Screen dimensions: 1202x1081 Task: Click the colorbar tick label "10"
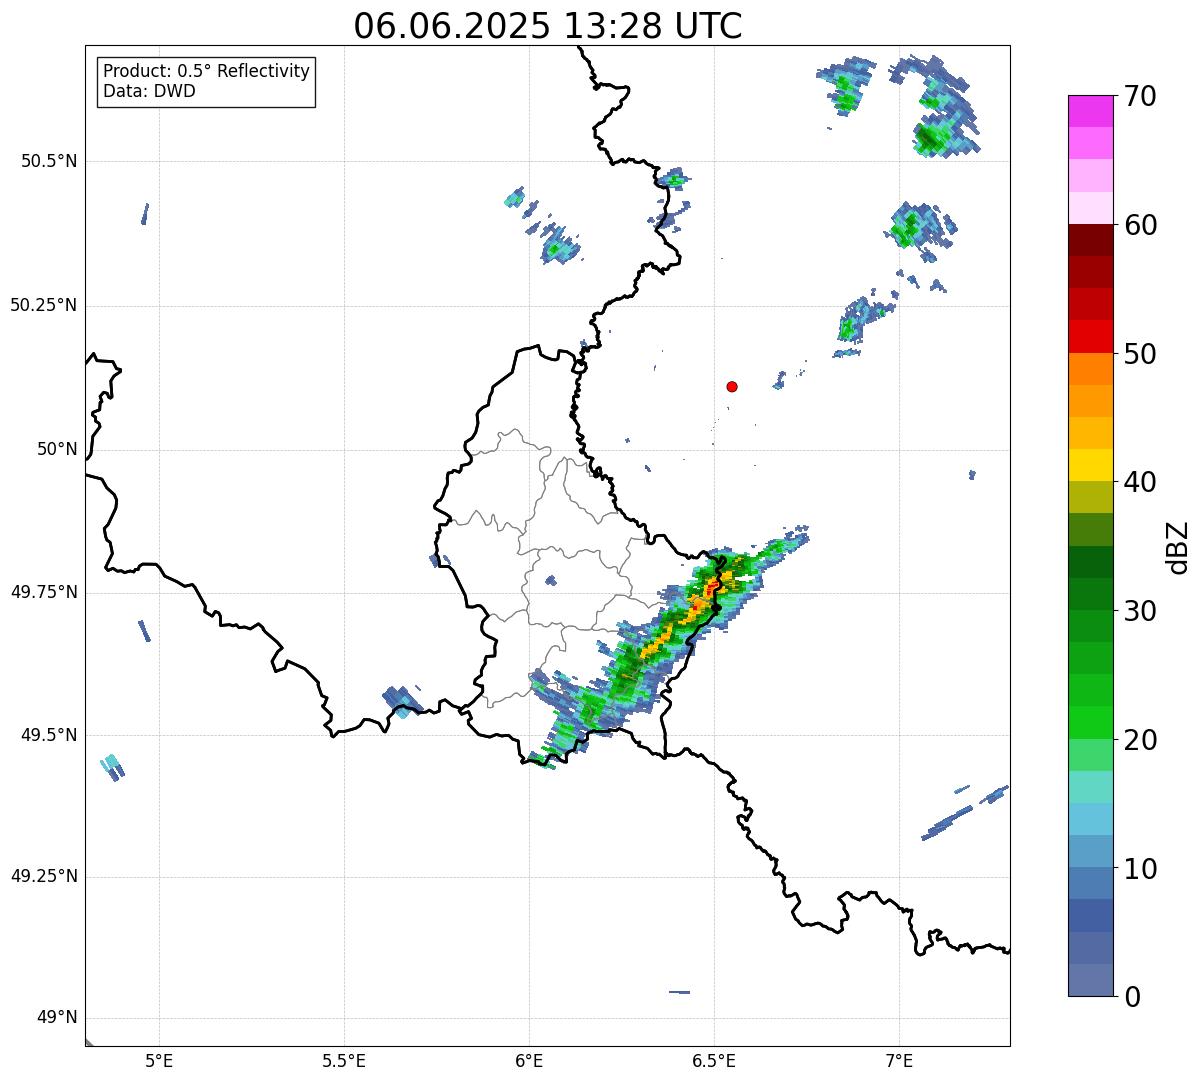pos(1140,869)
